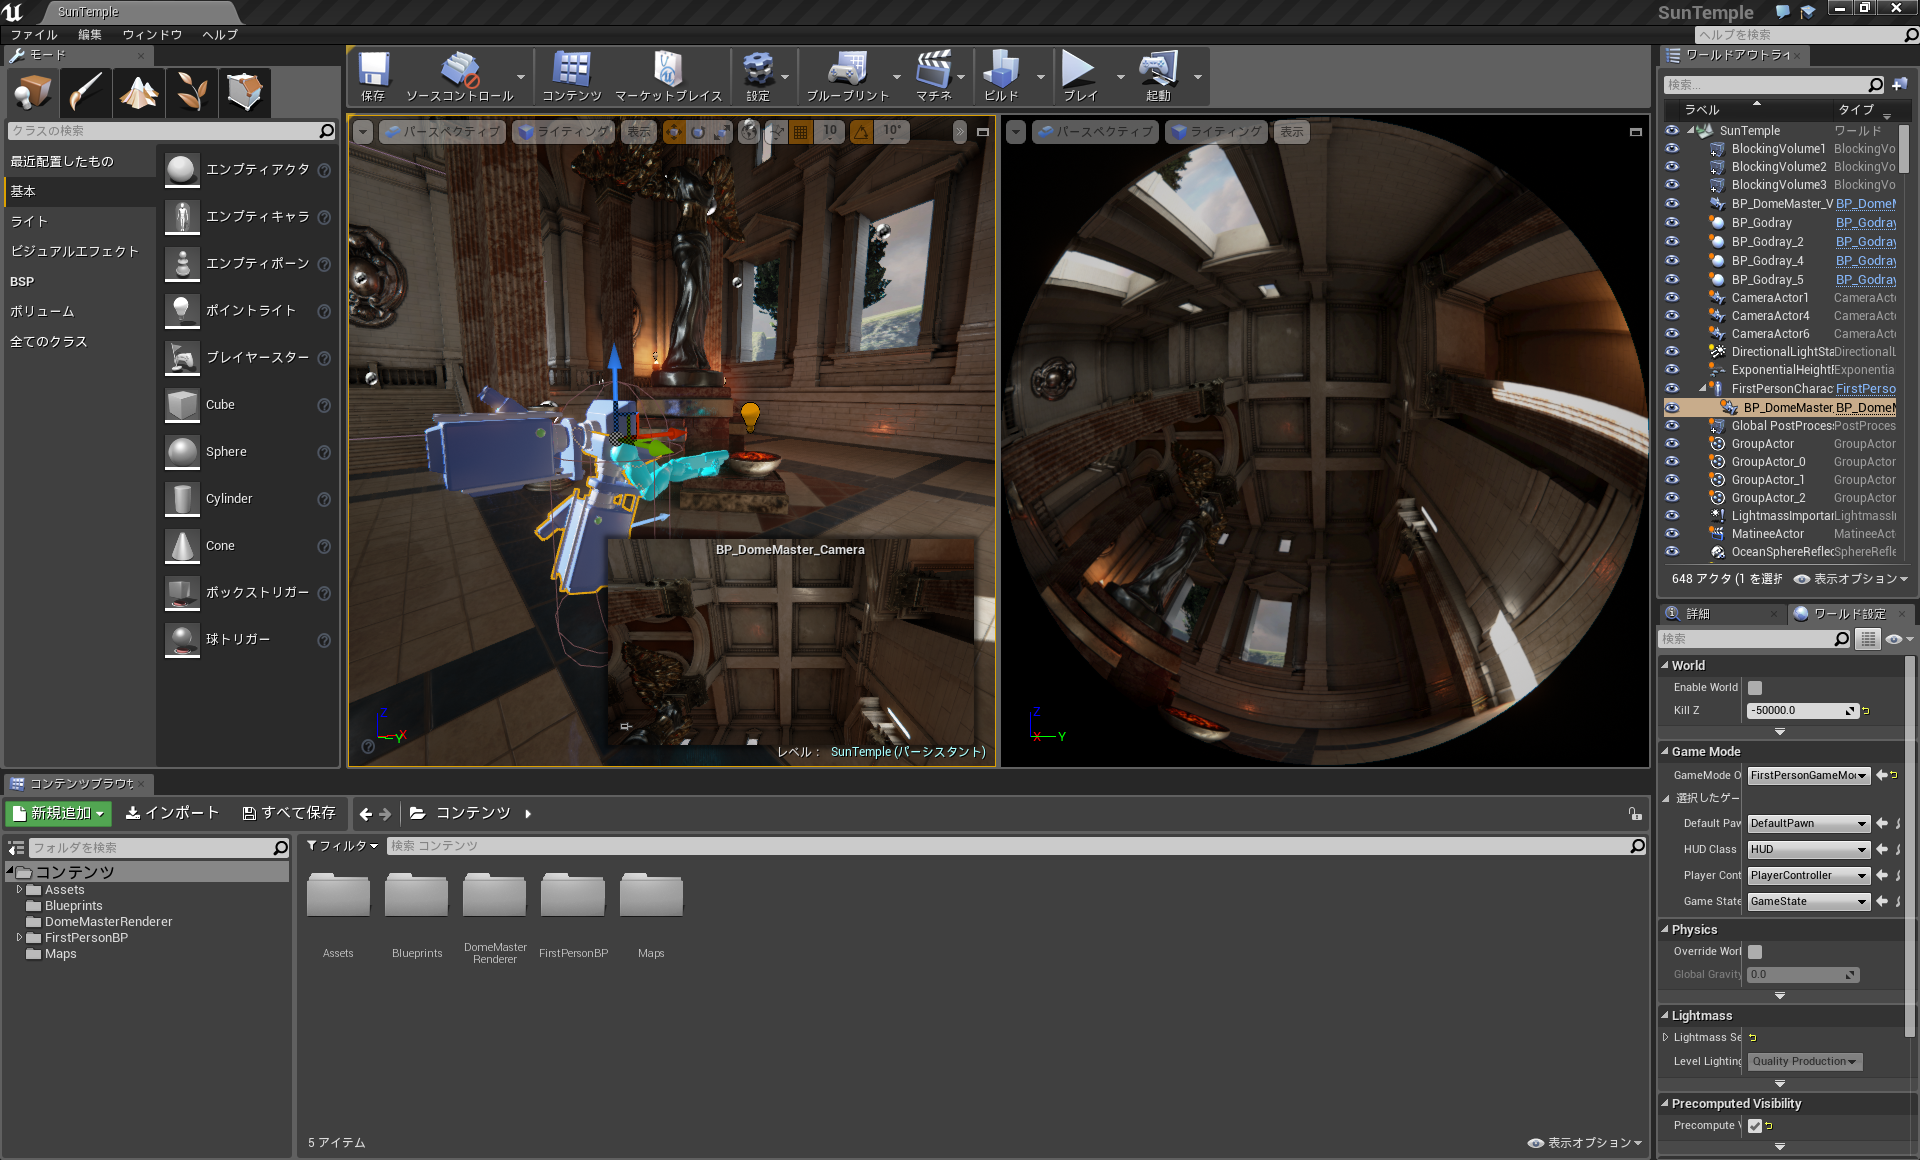Open the Edit (編集) menu
1920x1160 pixels.
tap(90, 35)
